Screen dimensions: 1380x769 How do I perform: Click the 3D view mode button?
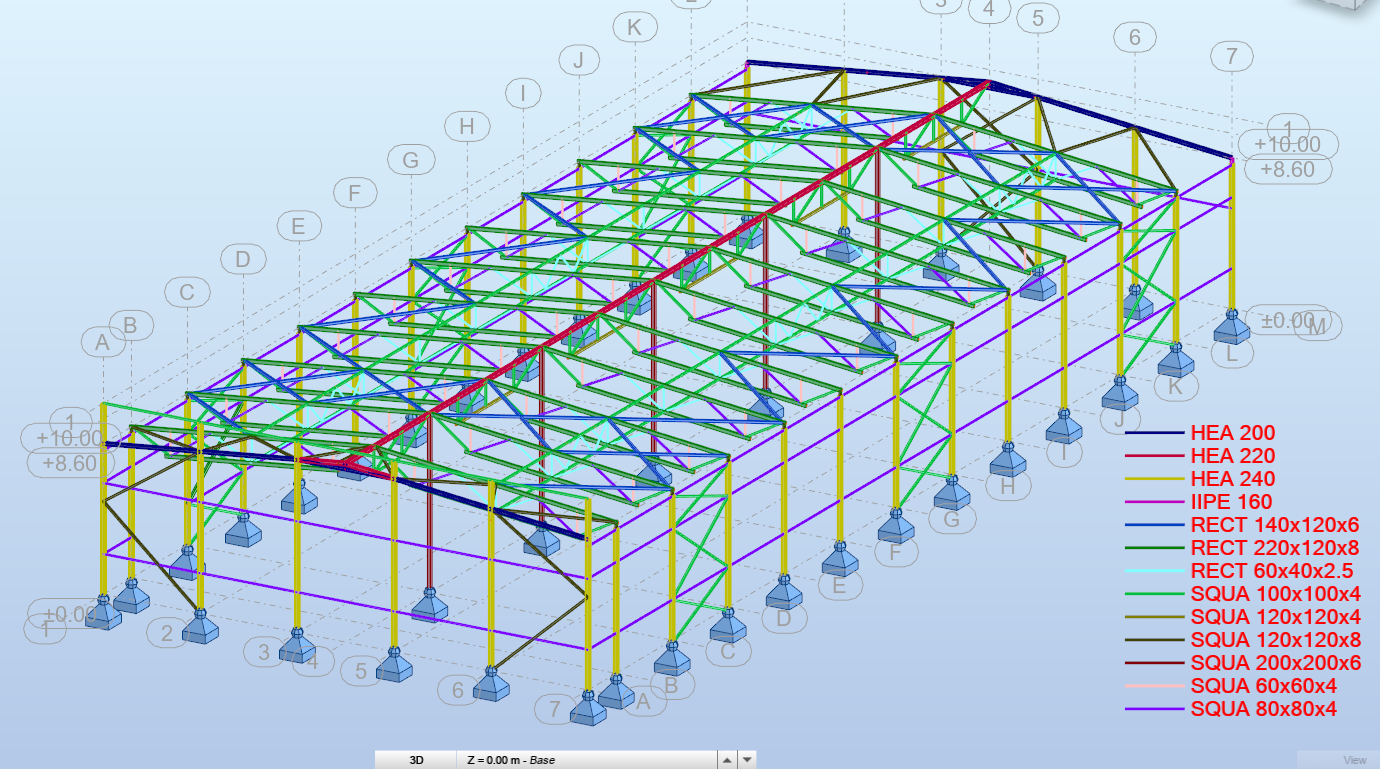416,760
